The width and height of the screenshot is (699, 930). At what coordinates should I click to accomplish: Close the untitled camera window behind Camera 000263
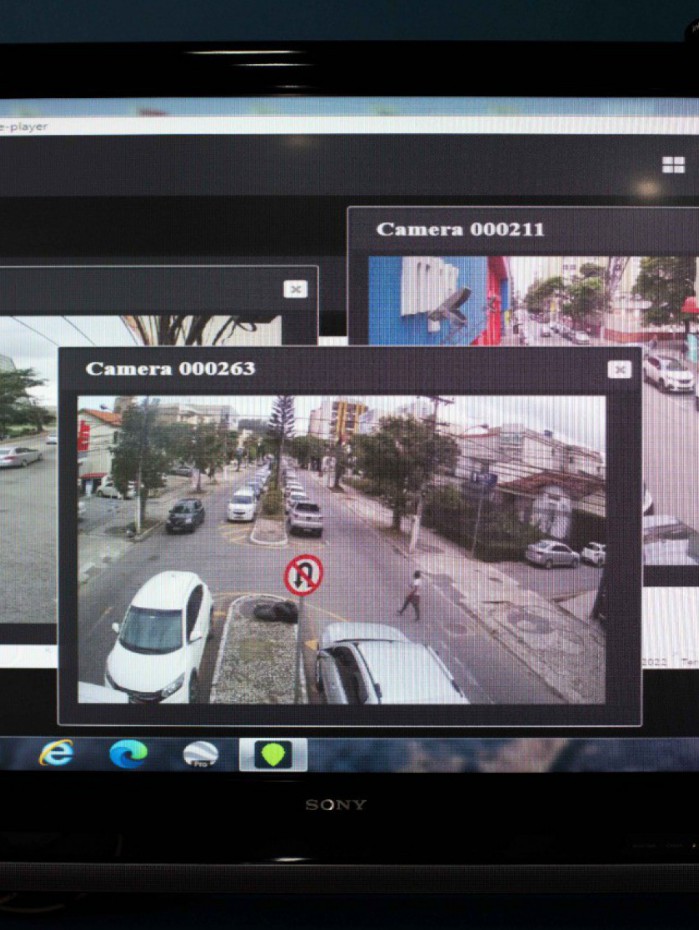tap(295, 289)
